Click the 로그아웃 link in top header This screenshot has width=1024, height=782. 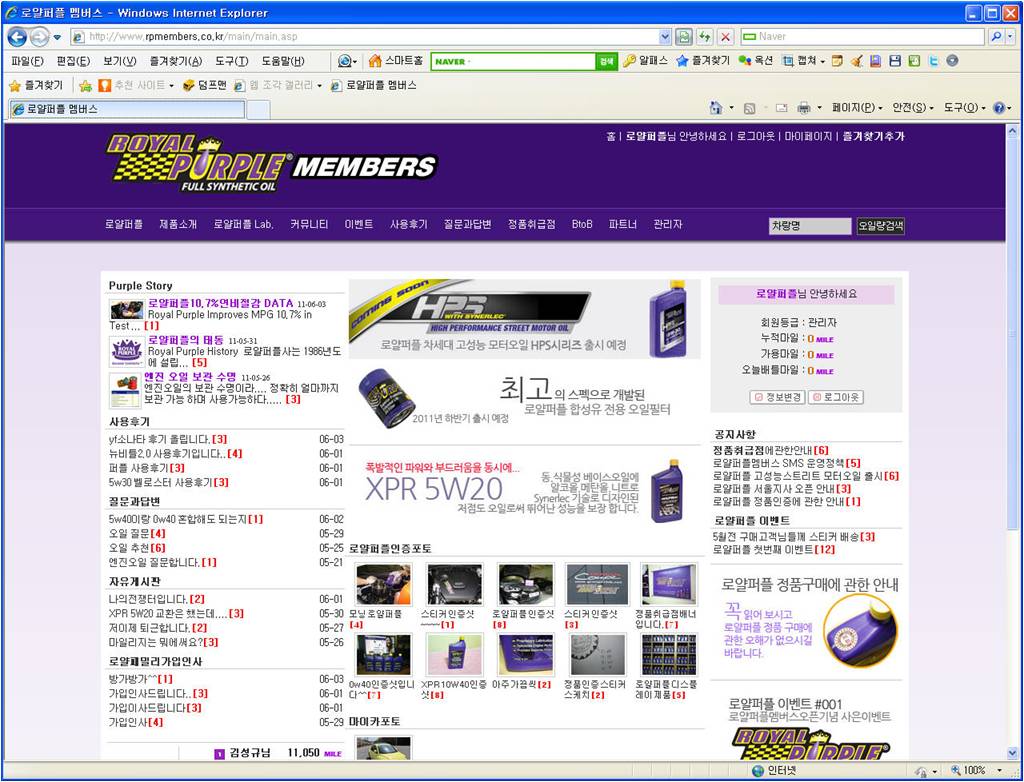pos(756,137)
